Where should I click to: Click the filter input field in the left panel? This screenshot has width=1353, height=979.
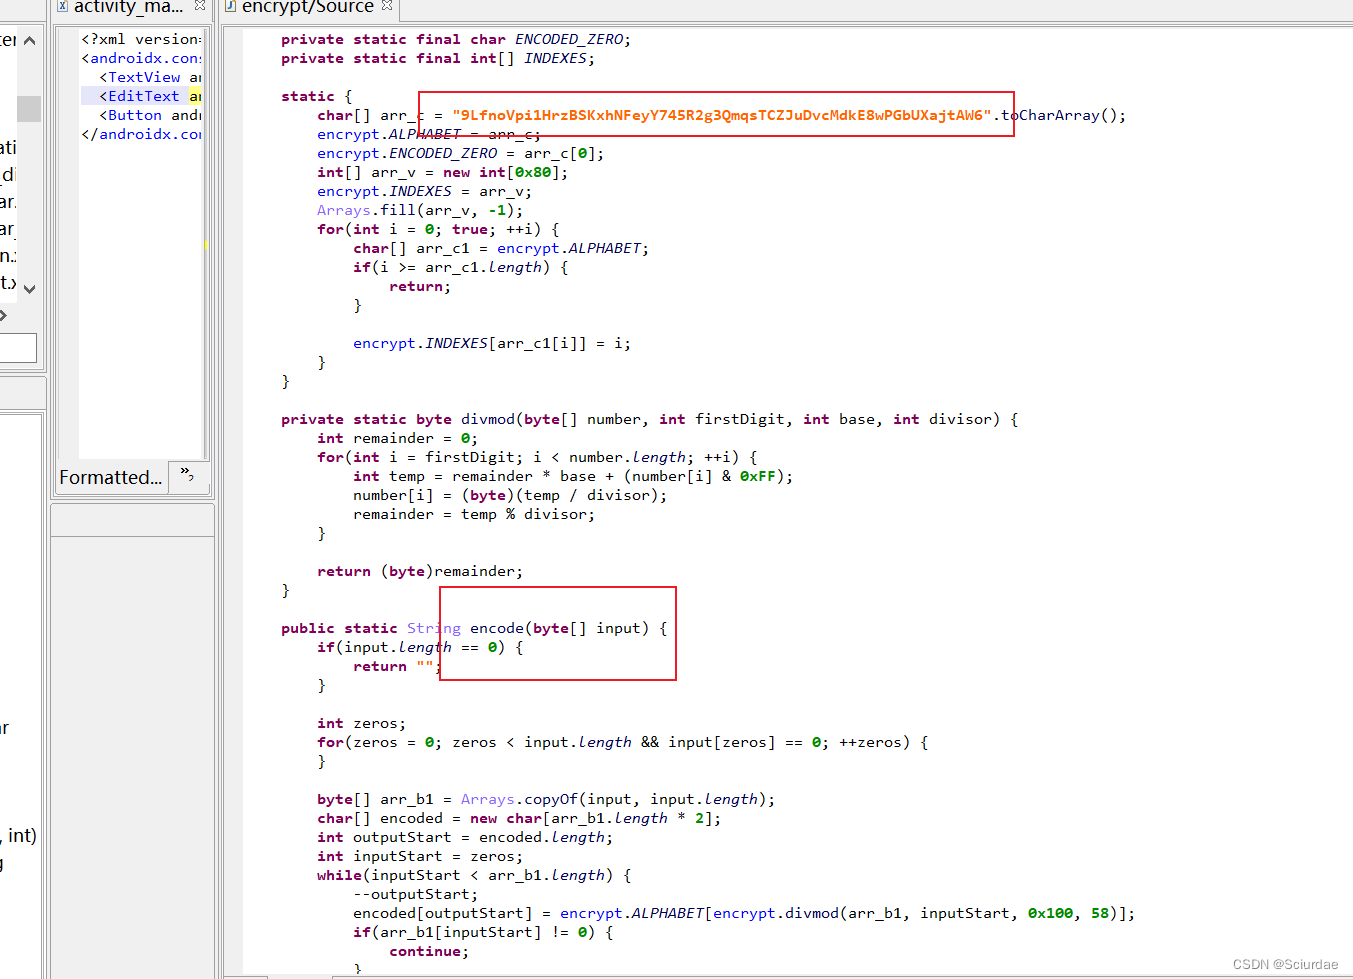(x=17, y=347)
